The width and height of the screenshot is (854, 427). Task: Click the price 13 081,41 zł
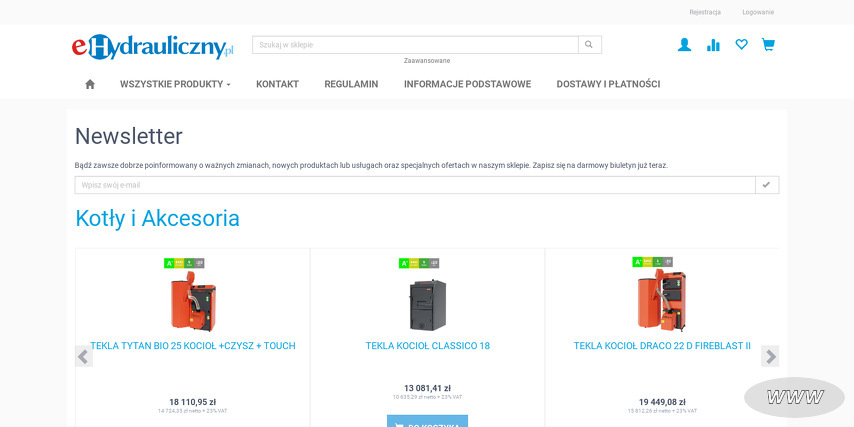(428, 388)
